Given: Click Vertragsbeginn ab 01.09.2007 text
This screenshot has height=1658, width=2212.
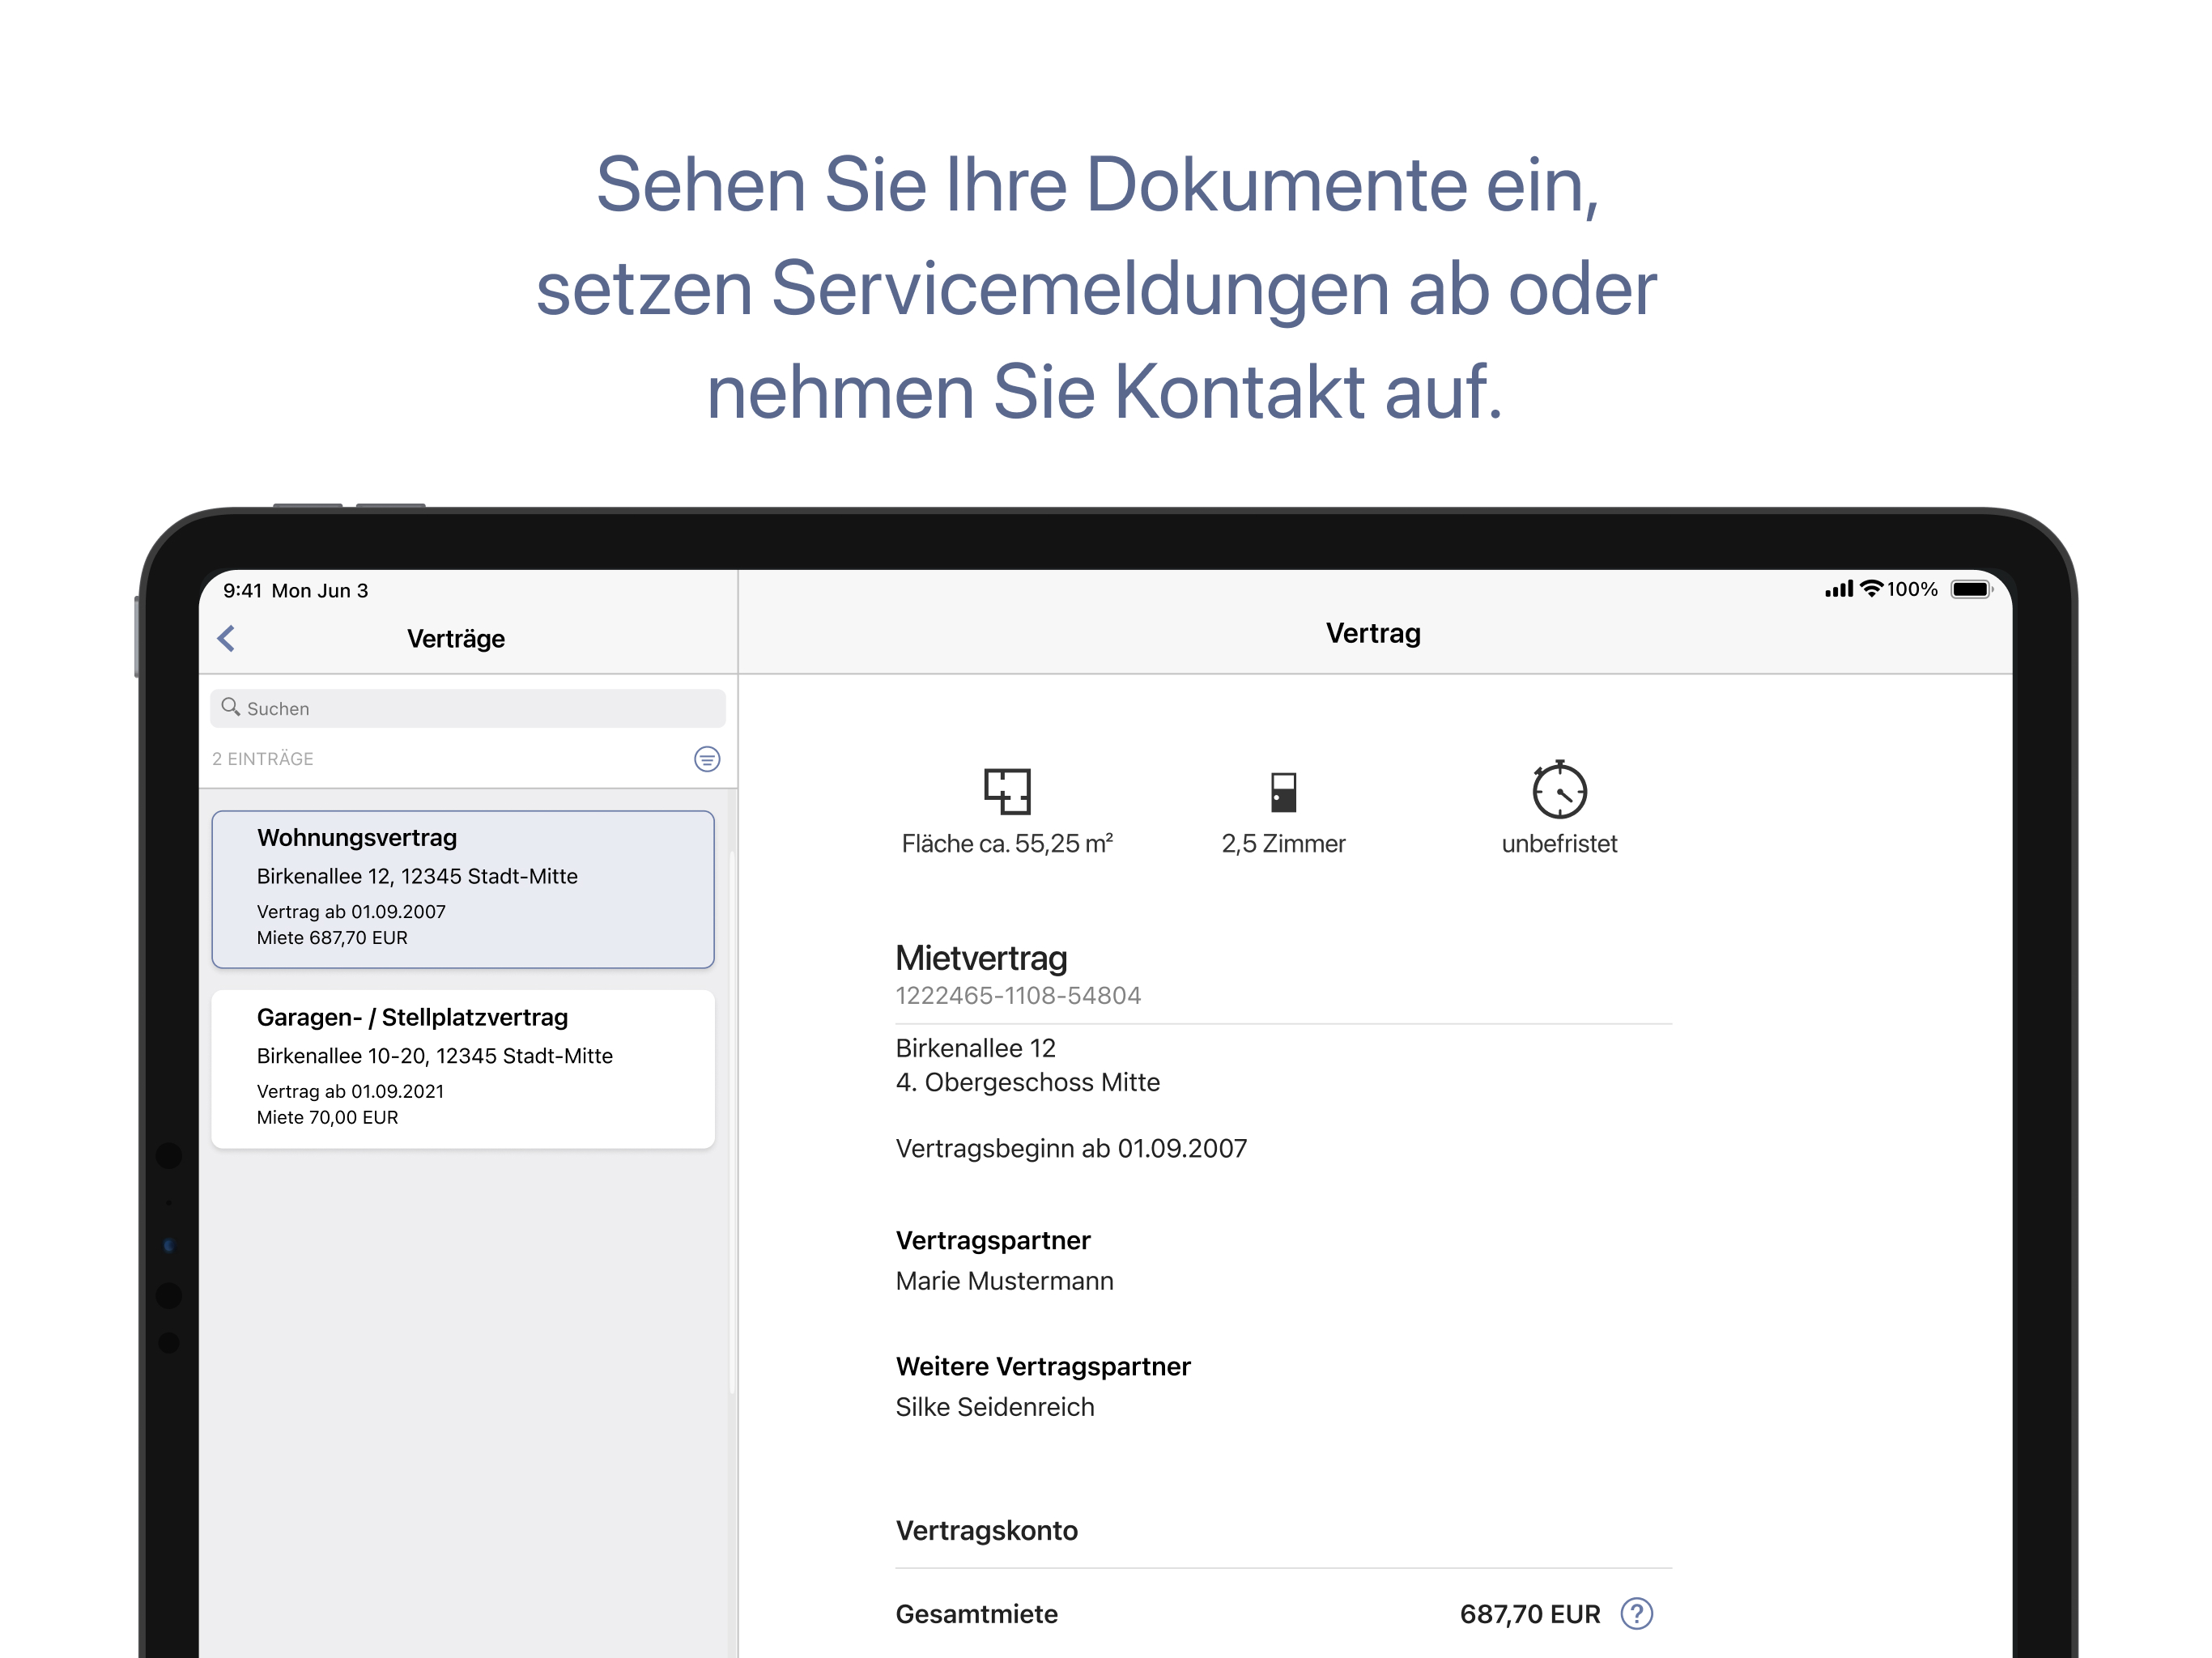Looking at the screenshot, I should pos(1071,1148).
